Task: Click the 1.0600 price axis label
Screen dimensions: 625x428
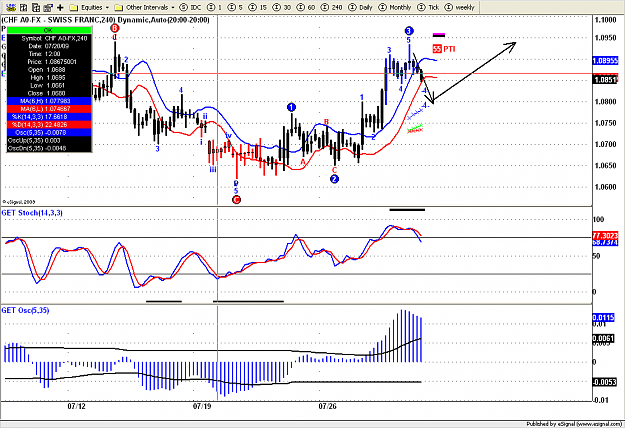Action: [605, 187]
